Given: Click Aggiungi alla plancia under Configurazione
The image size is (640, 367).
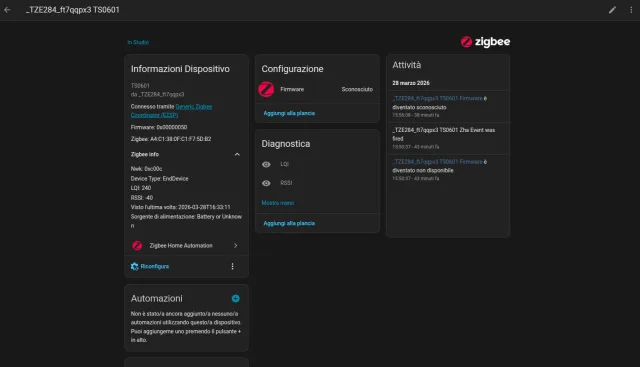Looking at the screenshot, I should pyautogui.click(x=289, y=113).
